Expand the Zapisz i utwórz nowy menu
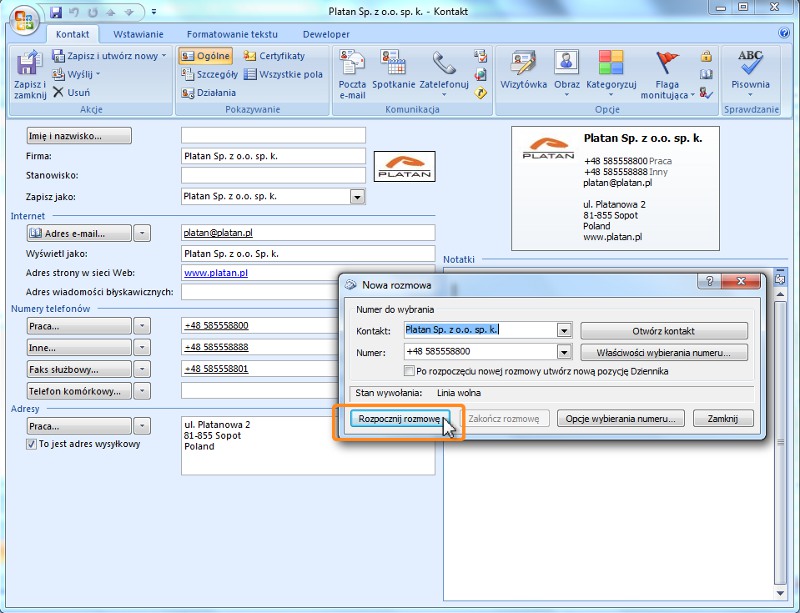This screenshot has width=800, height=613. point(164,56)
